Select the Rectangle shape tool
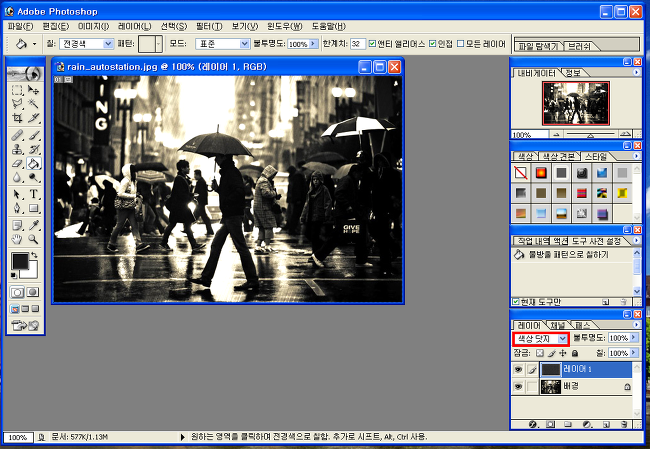 tap(33, 208)
